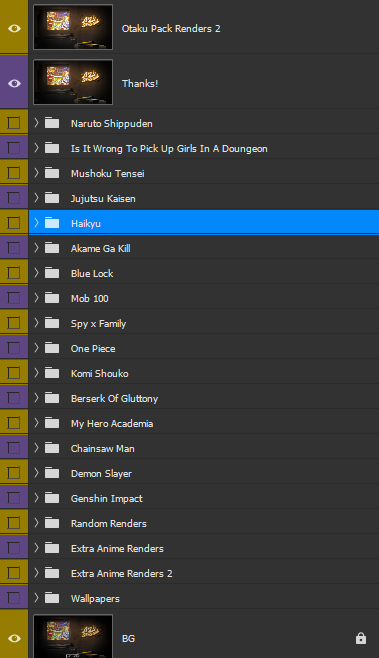
Task: Select the Komi Shouko group name
Action: click(x=99, y=373)
